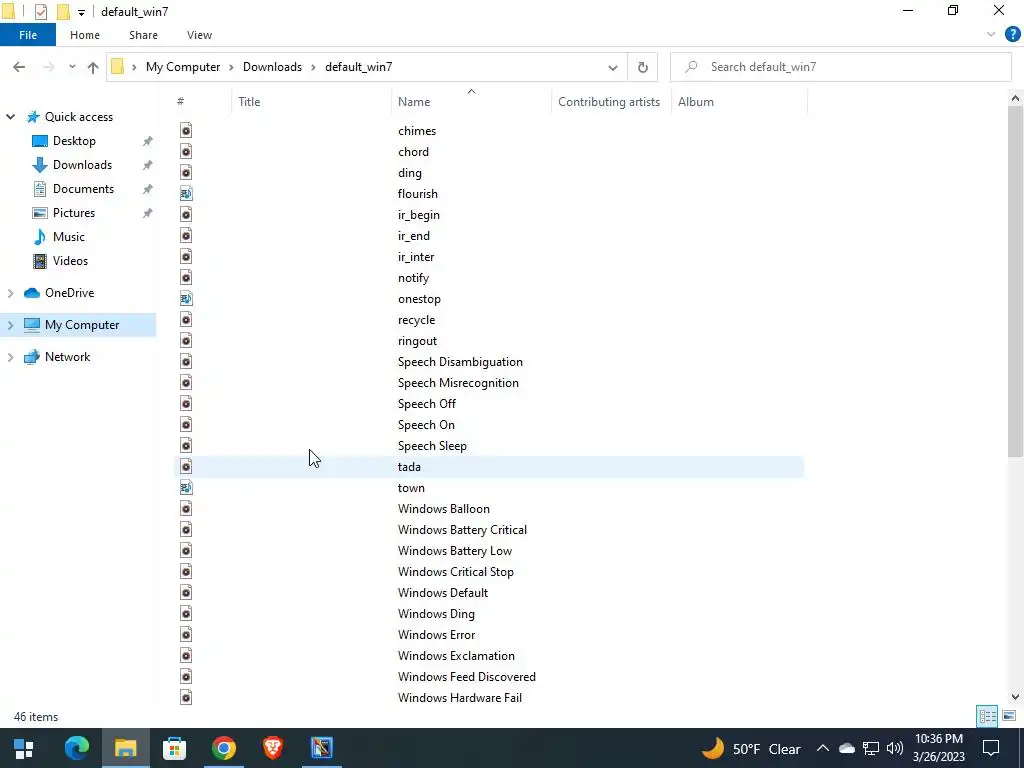Open address bar history dropdown
Screen dimensions: 1024x768
[x=613, y=67]
